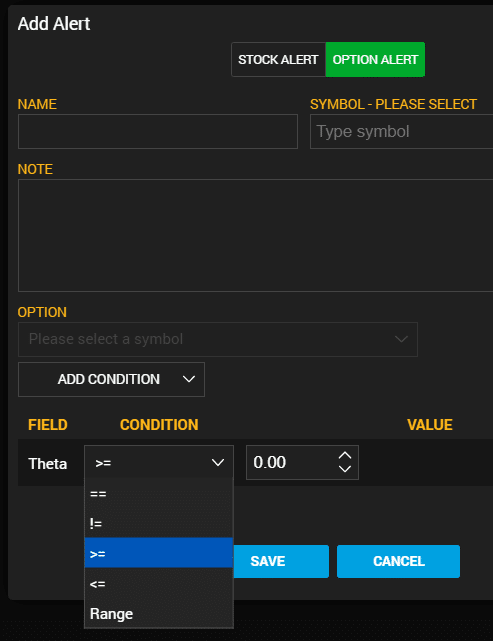Open the Option select dropdown
Viewport: 493px width, 641px height.
click(218, 339)
